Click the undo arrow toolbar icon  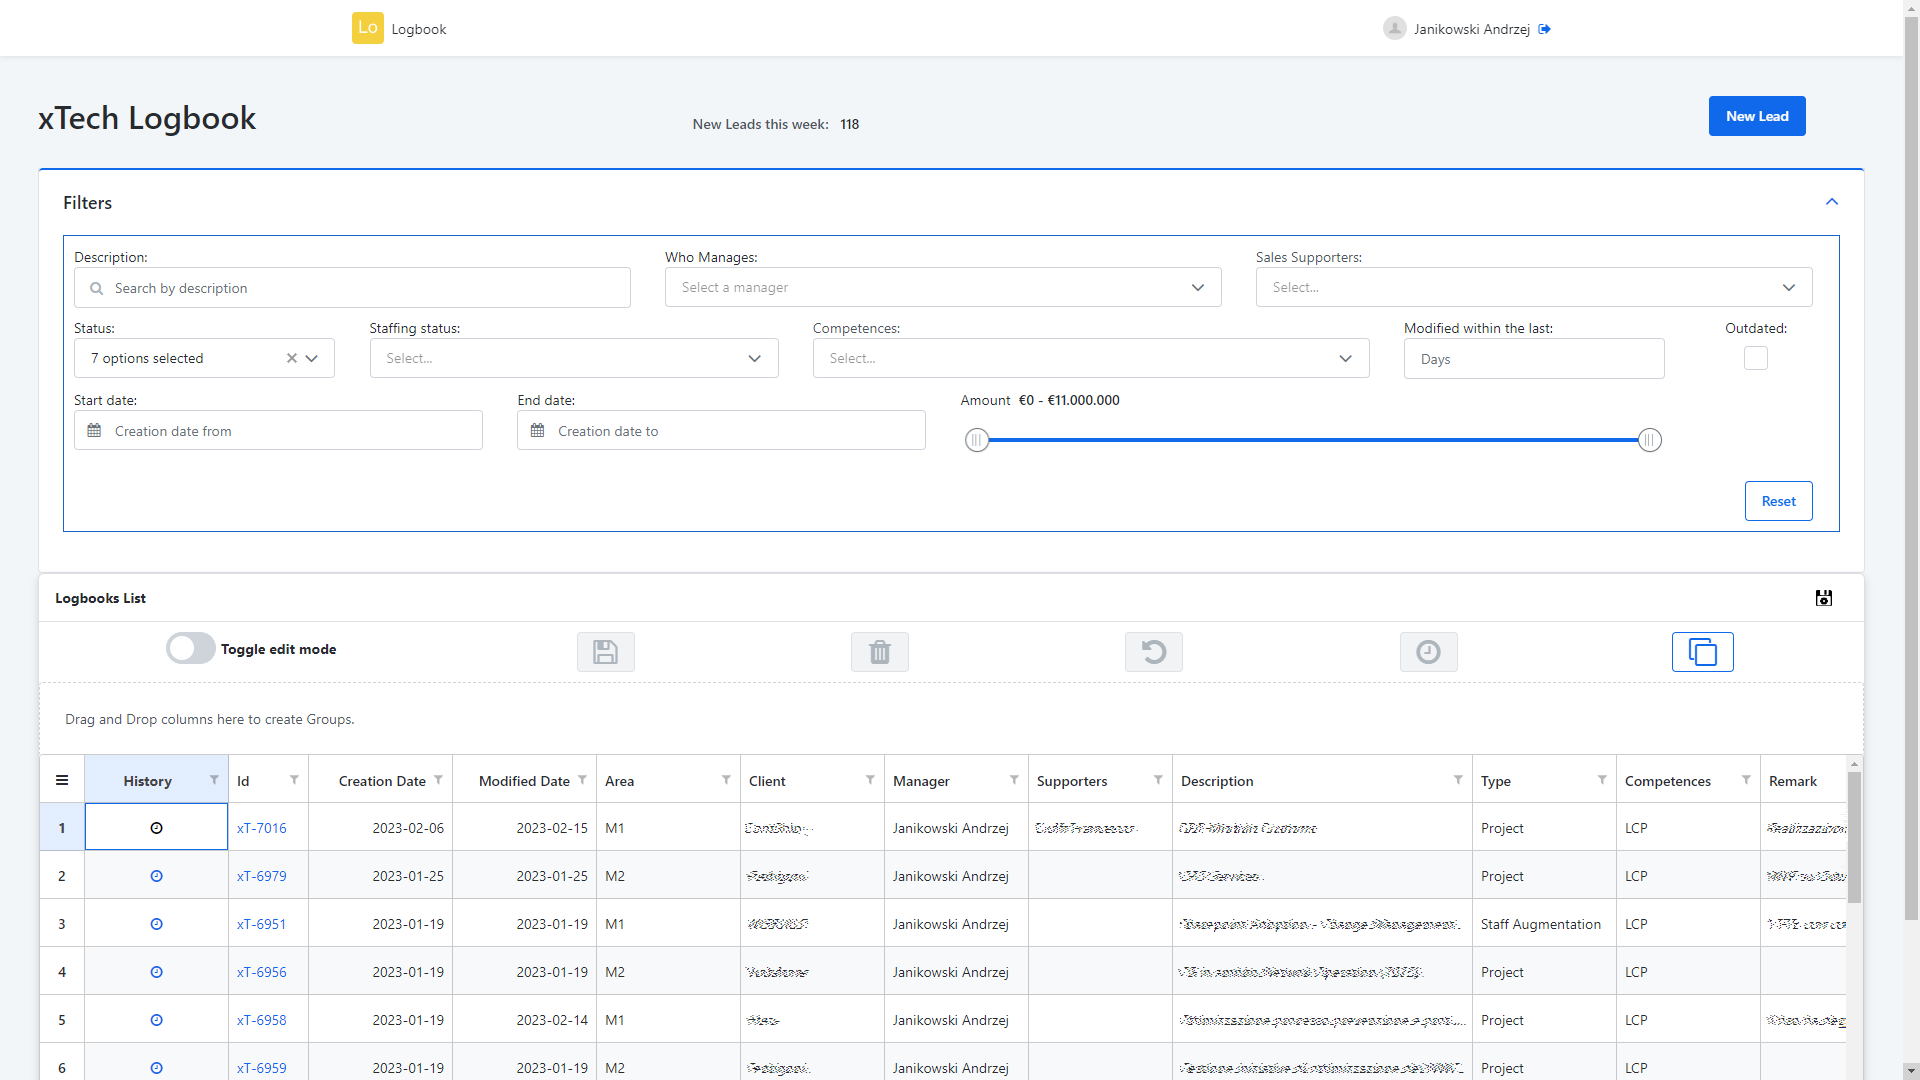[x=1153, y=652]
